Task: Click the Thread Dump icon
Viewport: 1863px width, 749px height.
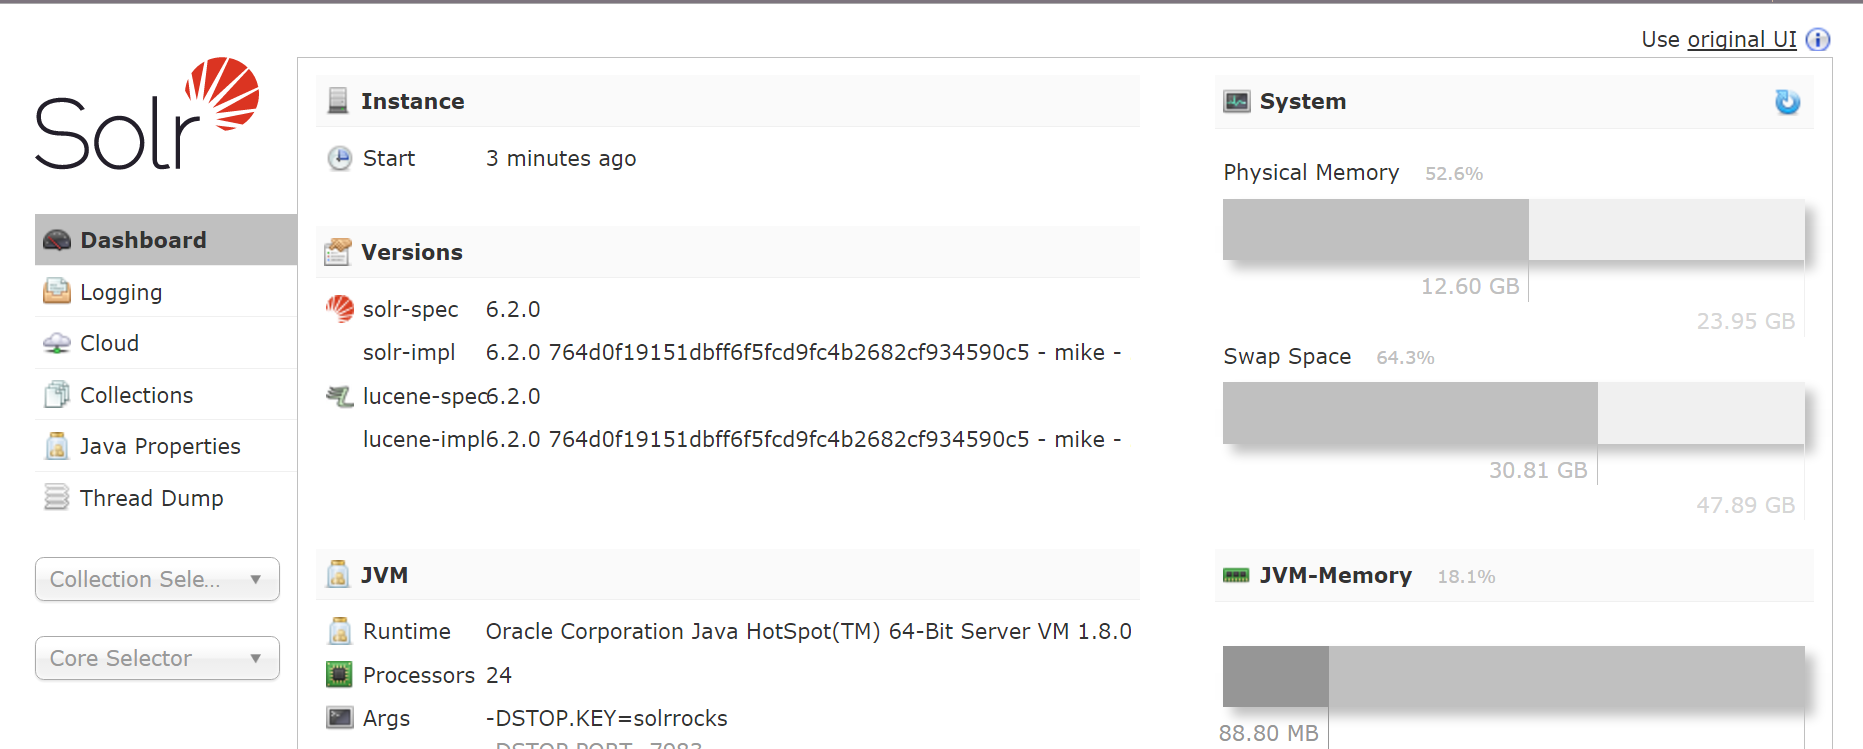Action: coord(57,497)
